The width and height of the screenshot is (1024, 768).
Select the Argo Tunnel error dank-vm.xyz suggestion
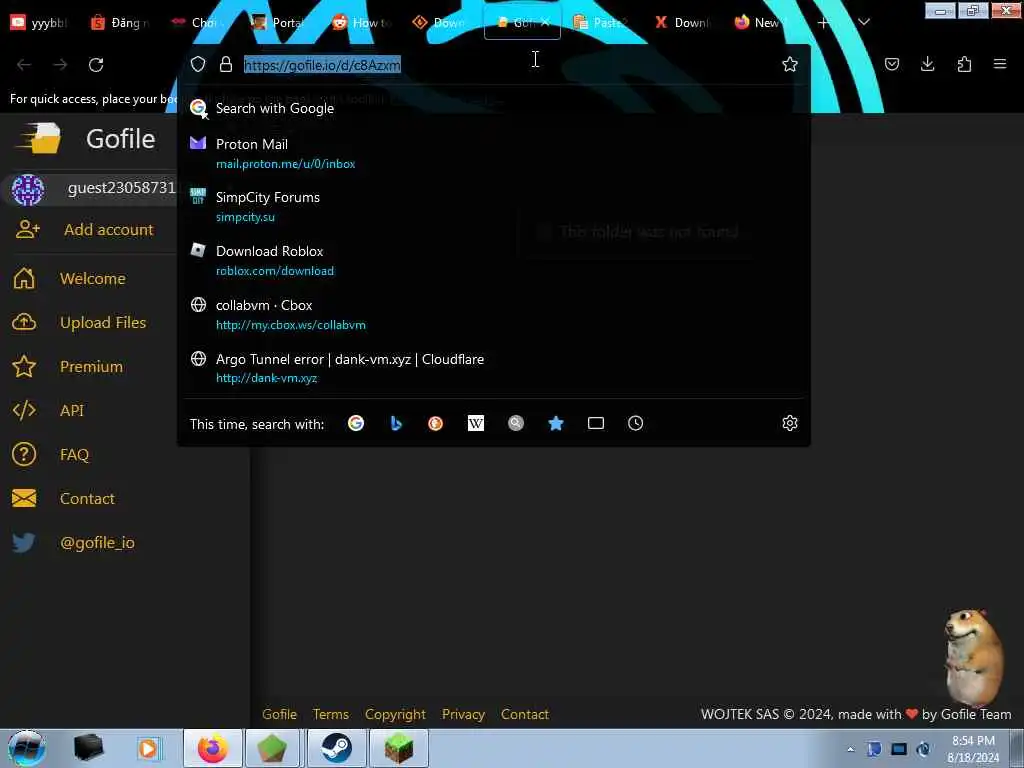494,368
